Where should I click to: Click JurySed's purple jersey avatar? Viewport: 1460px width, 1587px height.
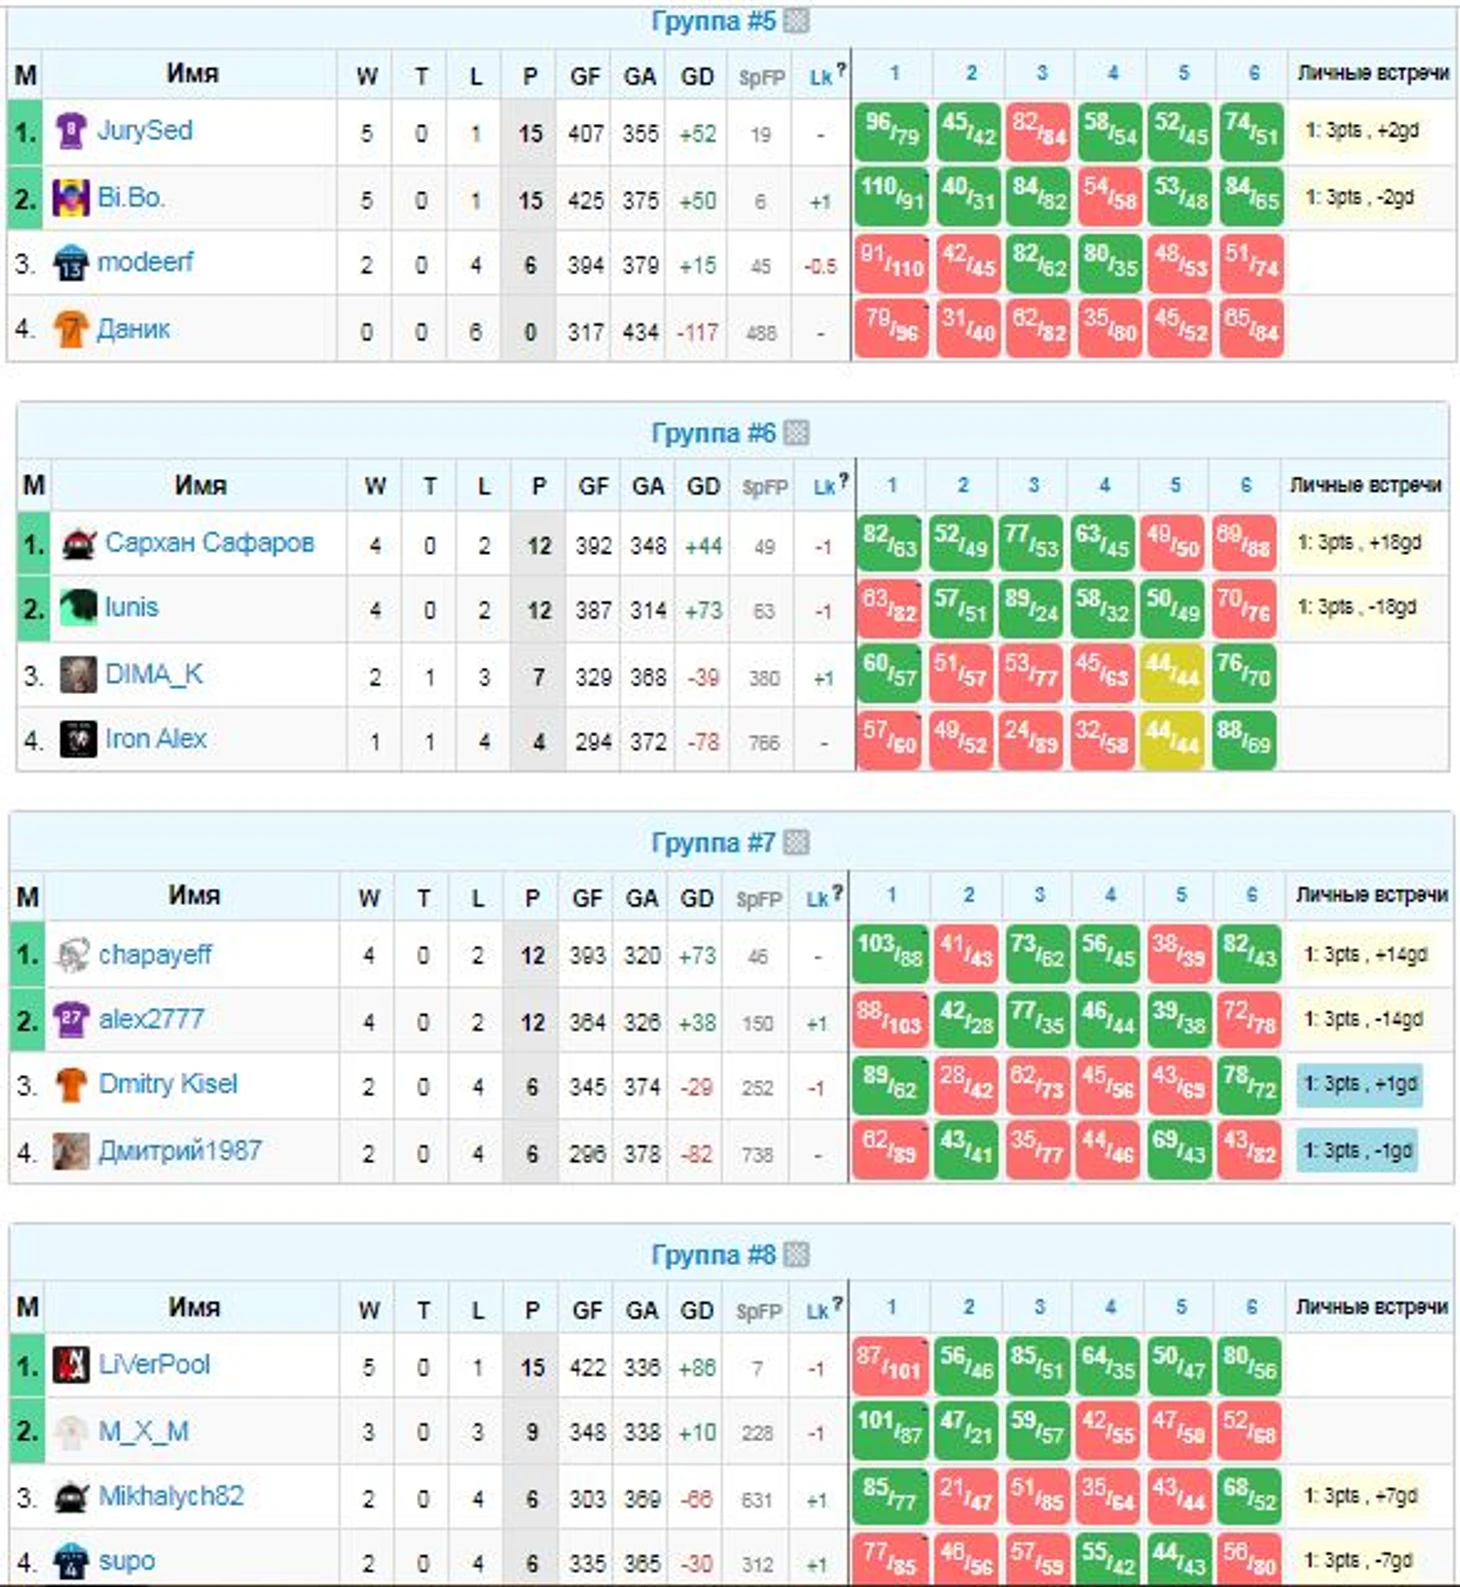[70, 132]
